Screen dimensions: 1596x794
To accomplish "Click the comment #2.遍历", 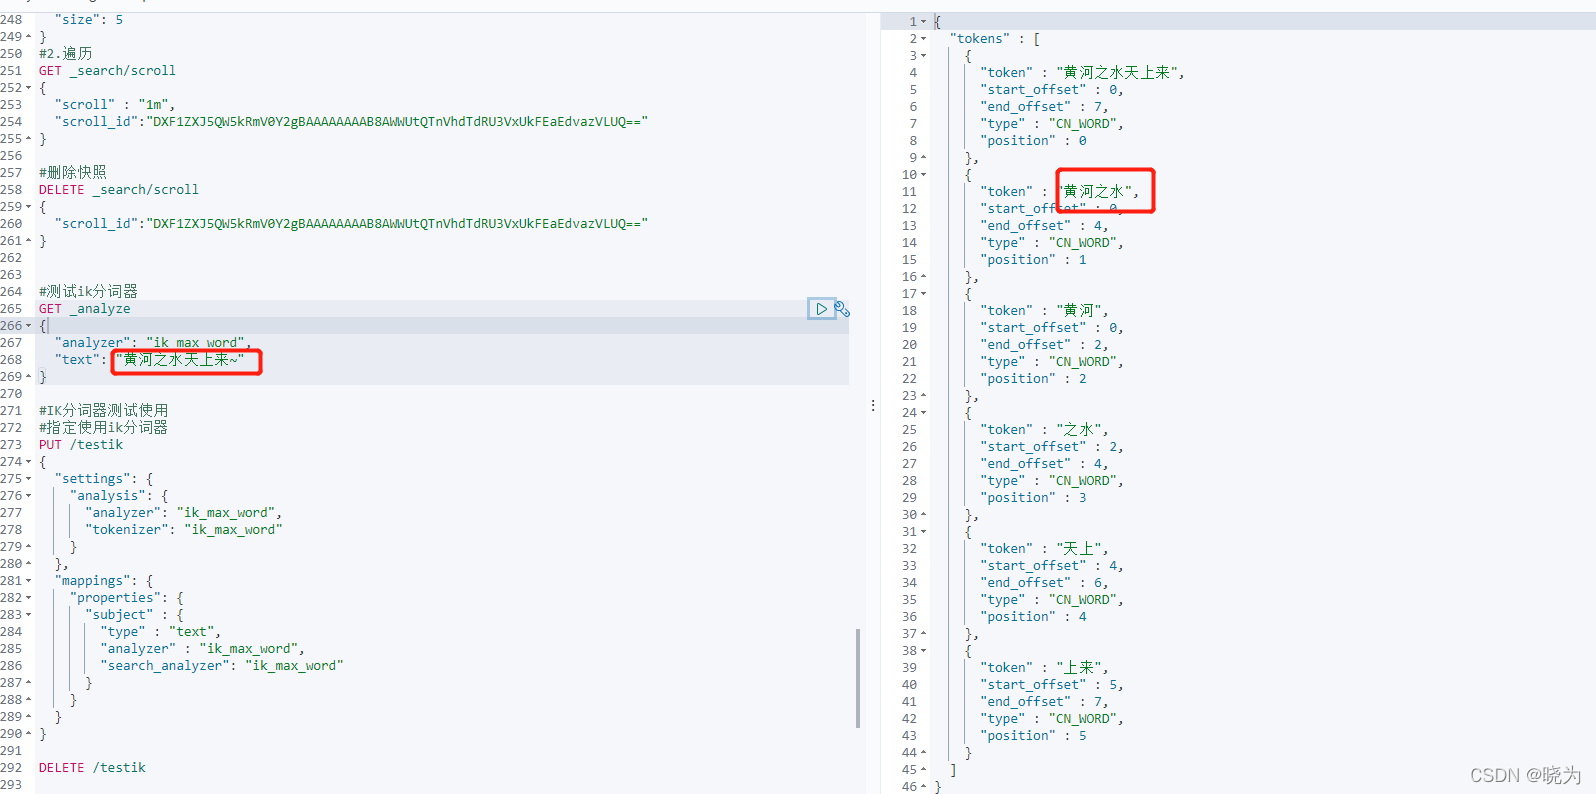I will tap(65, 54).
